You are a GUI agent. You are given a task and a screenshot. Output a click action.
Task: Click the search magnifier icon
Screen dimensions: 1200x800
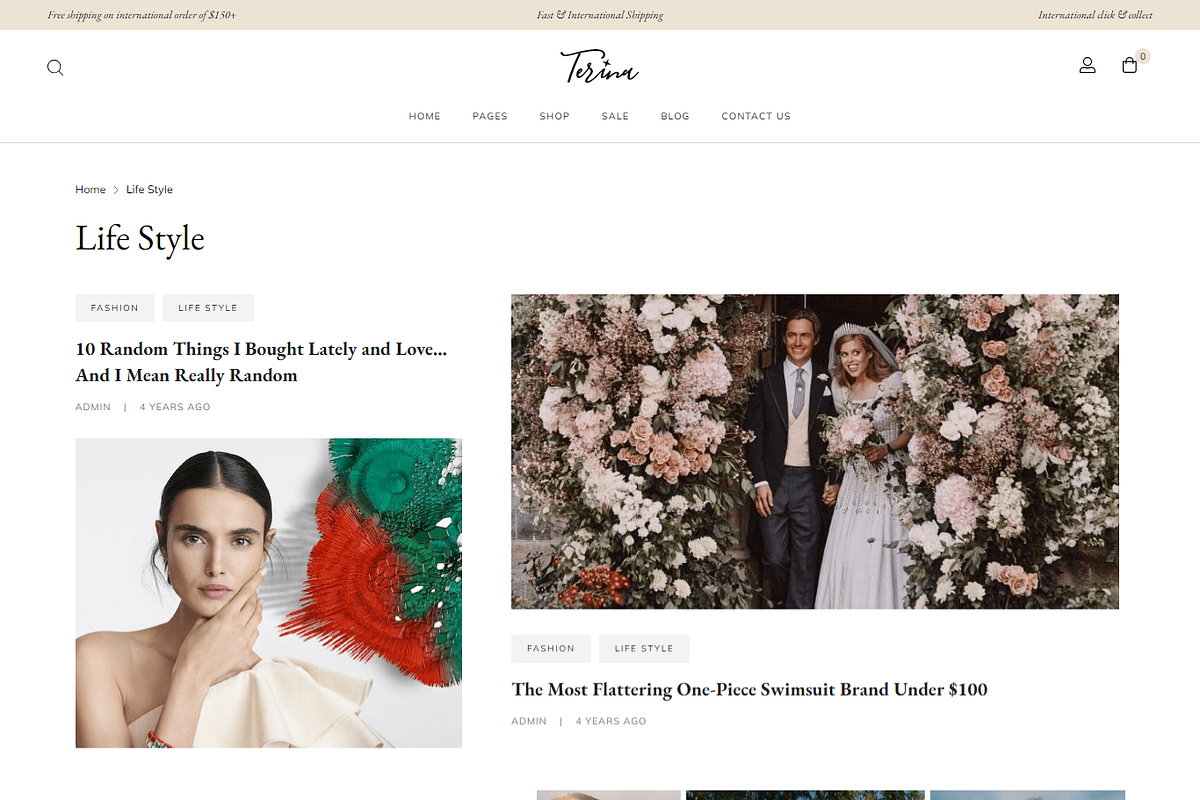55,68
